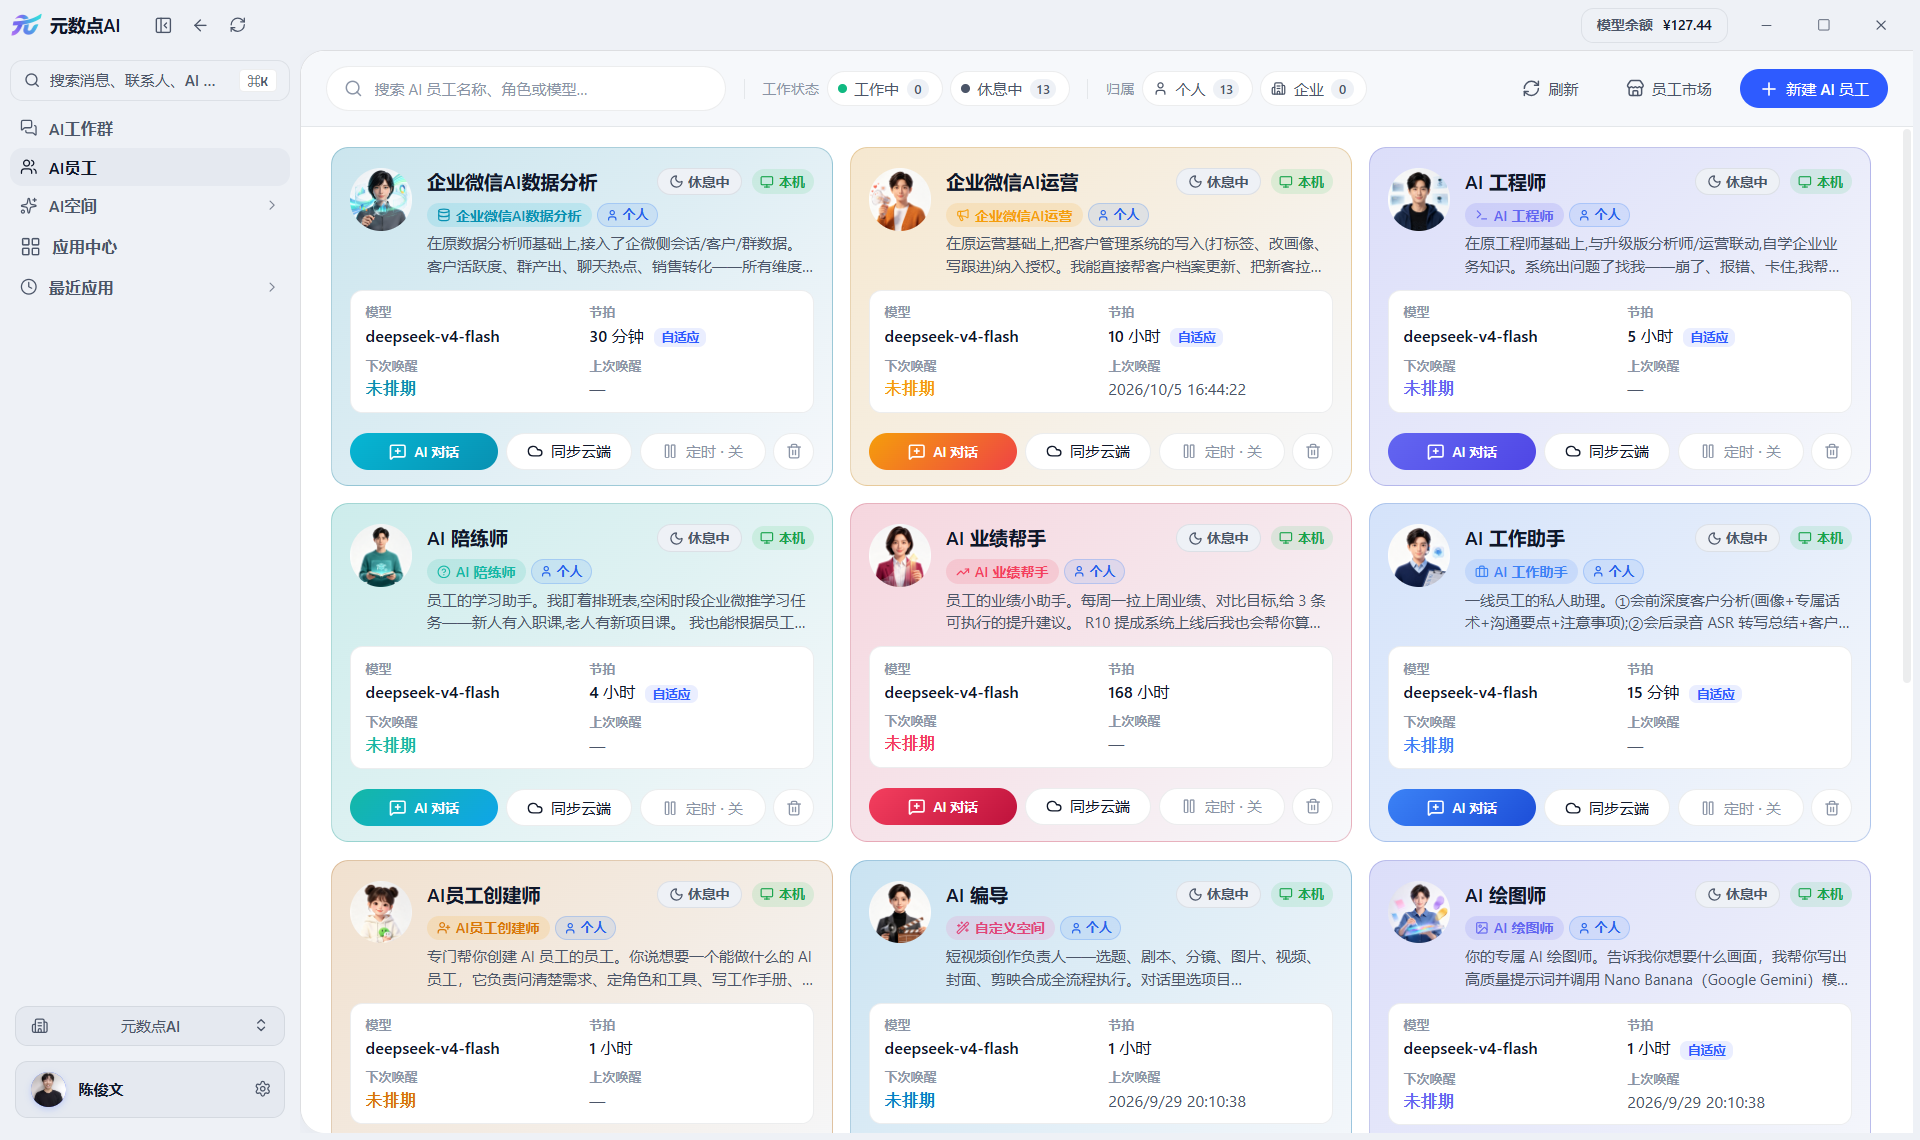Start AI 对话 with 企业微信AI运营
Viewport: 1920px width, 1140px height.
coord(943,452)
